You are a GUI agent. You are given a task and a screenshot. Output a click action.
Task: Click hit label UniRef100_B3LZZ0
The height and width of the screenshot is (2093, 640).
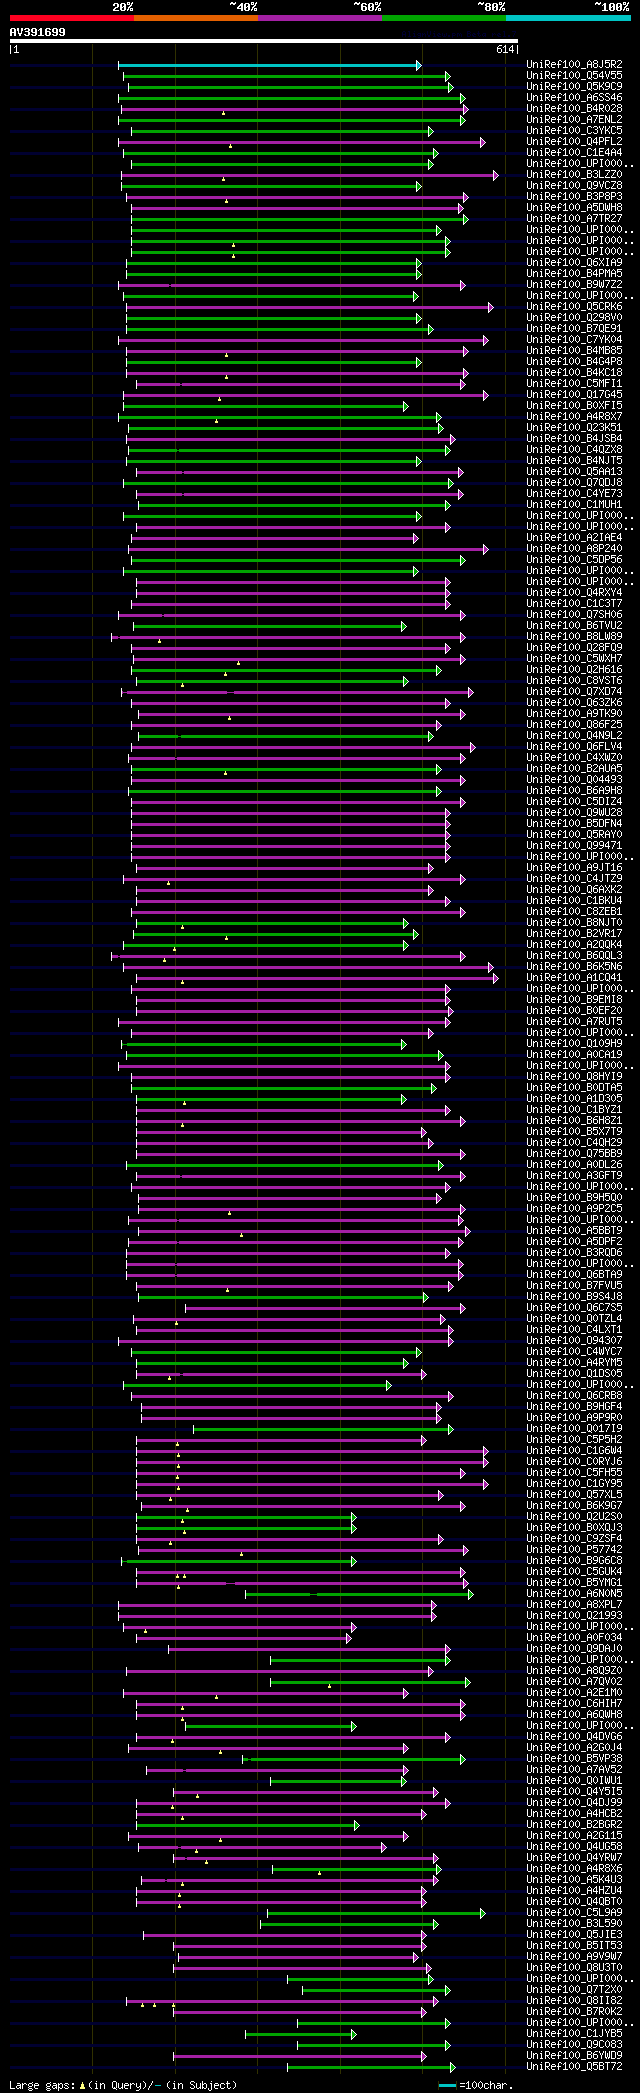coord(574,175)
